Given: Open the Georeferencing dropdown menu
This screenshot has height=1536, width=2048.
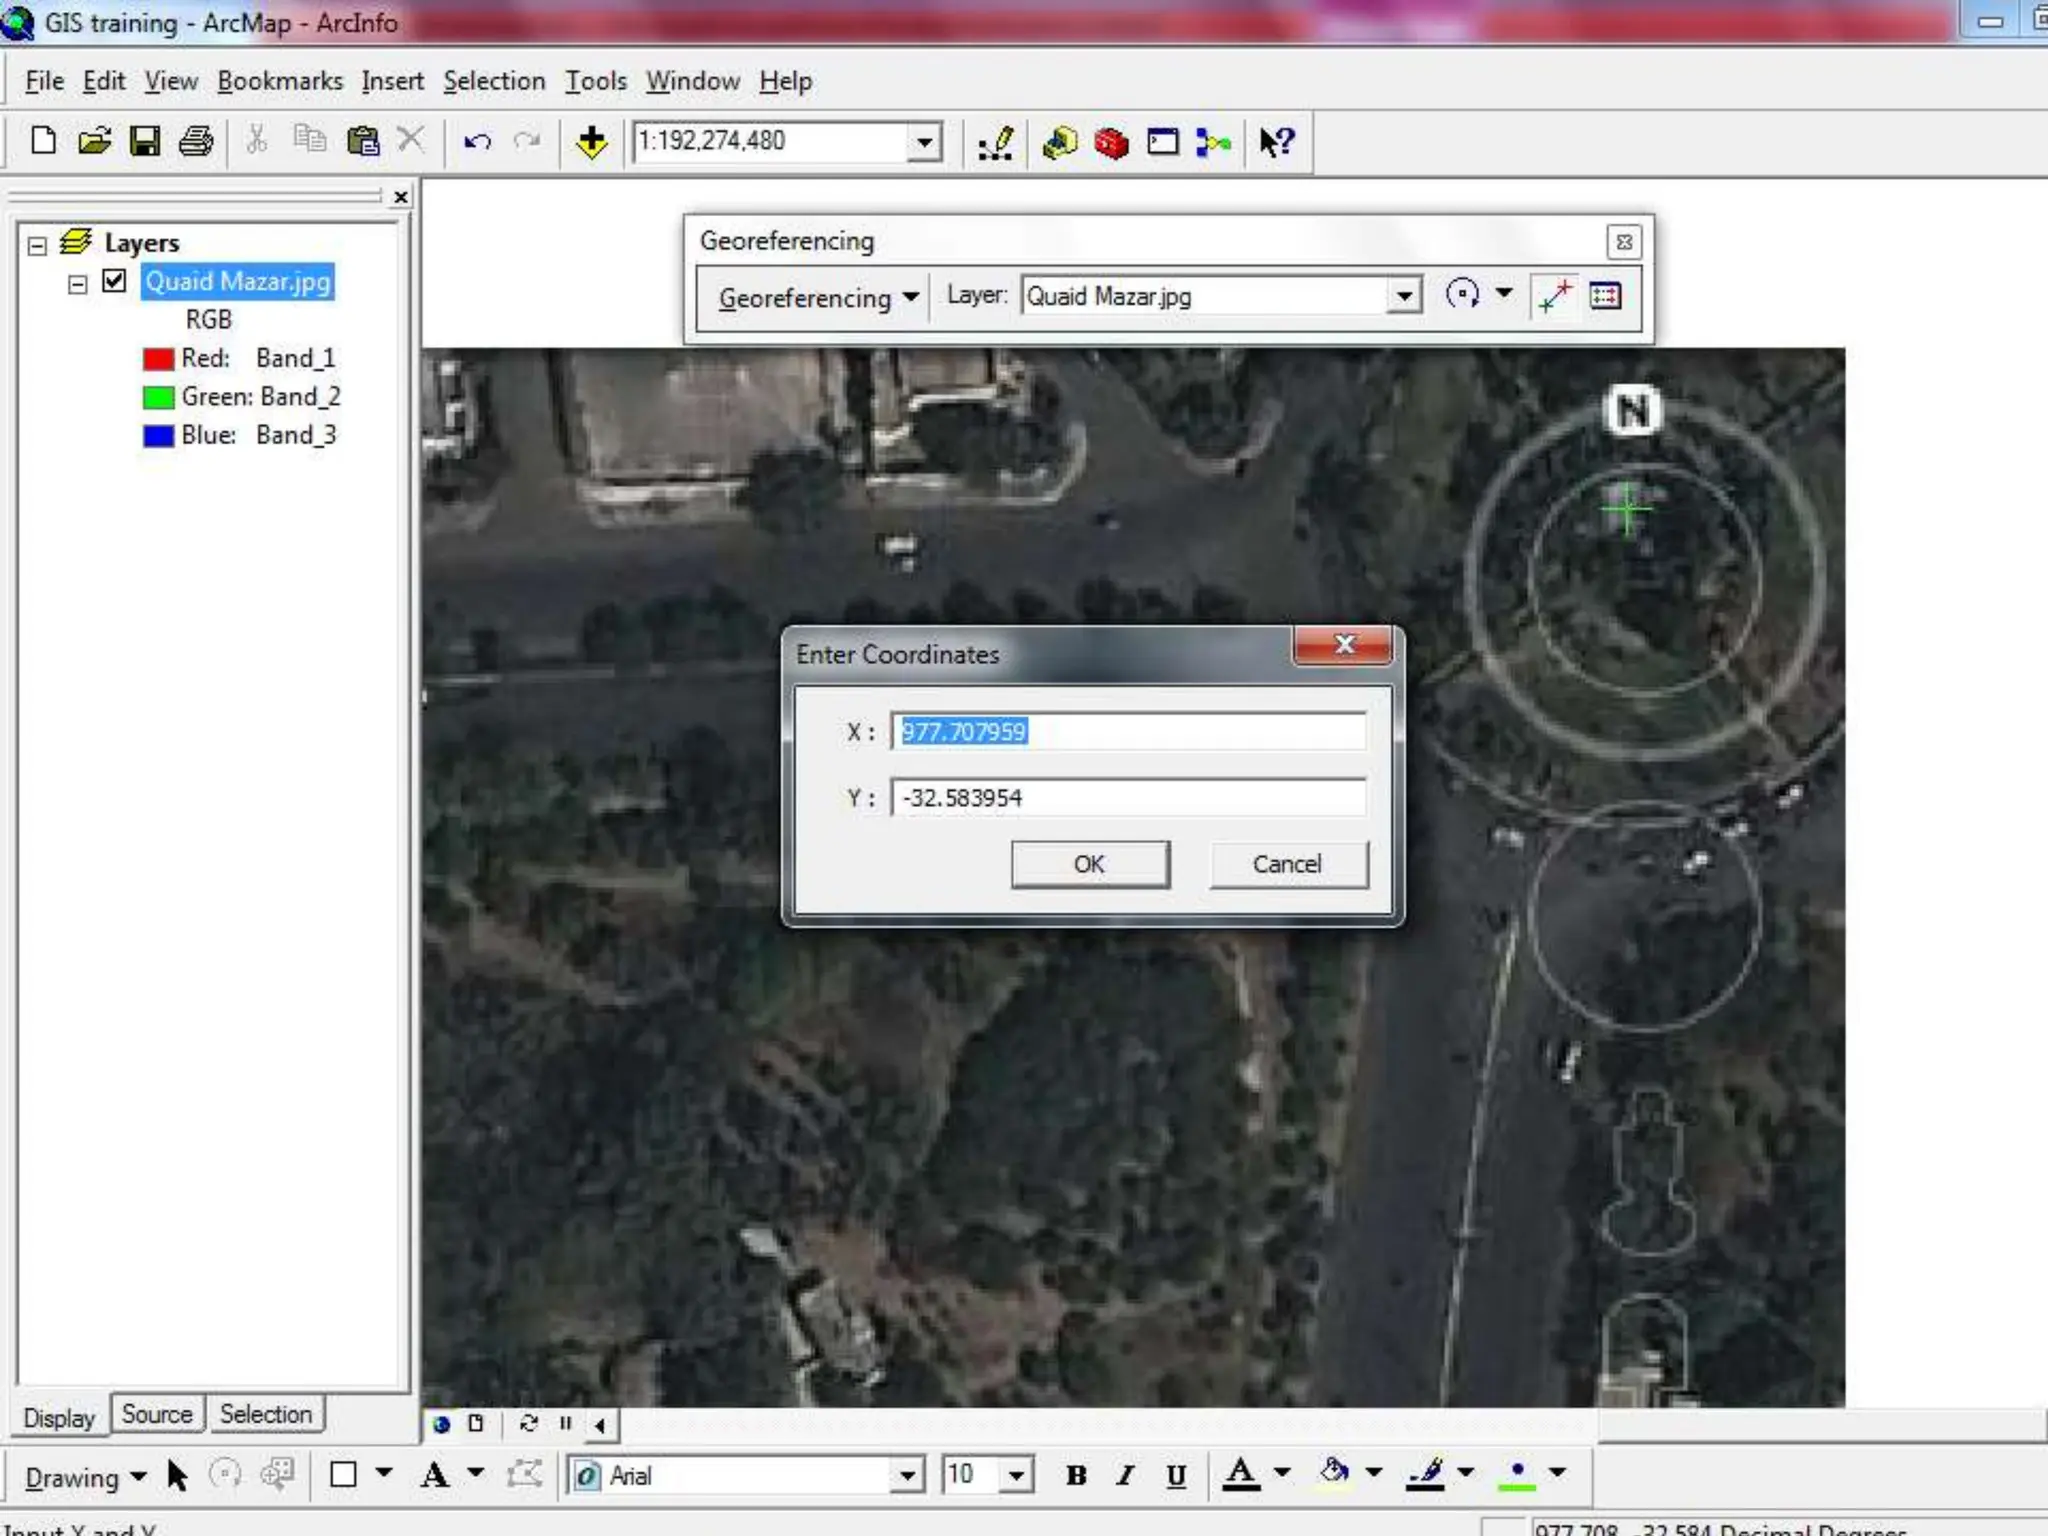Looking at the screenshot, I should pos(817,298).
